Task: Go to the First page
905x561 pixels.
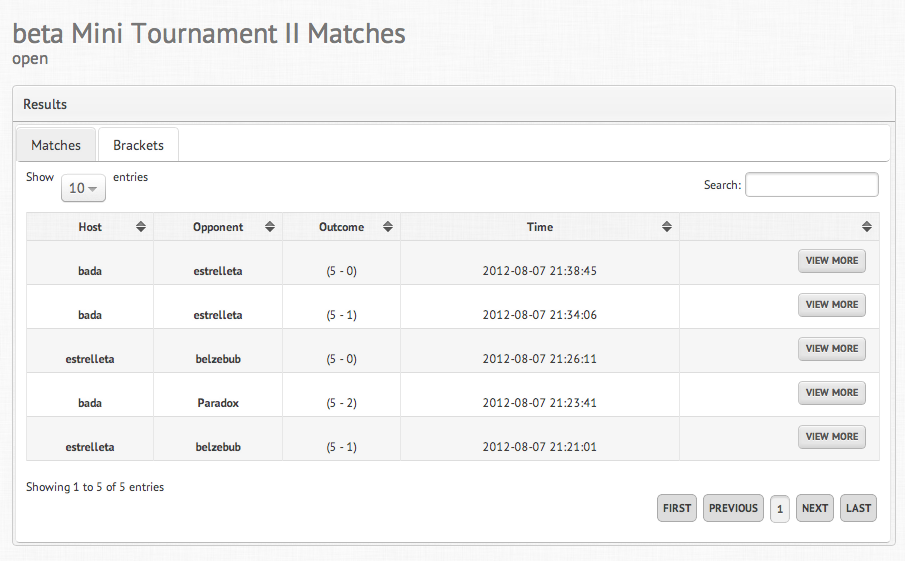Action: tap(677, 508)
